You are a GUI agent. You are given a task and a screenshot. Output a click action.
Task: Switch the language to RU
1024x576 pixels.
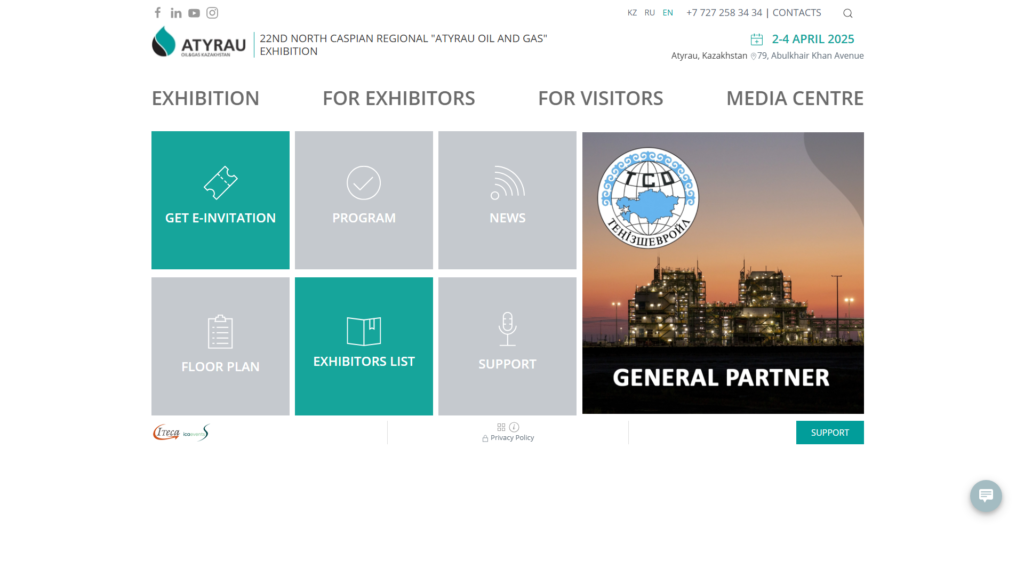649,13
